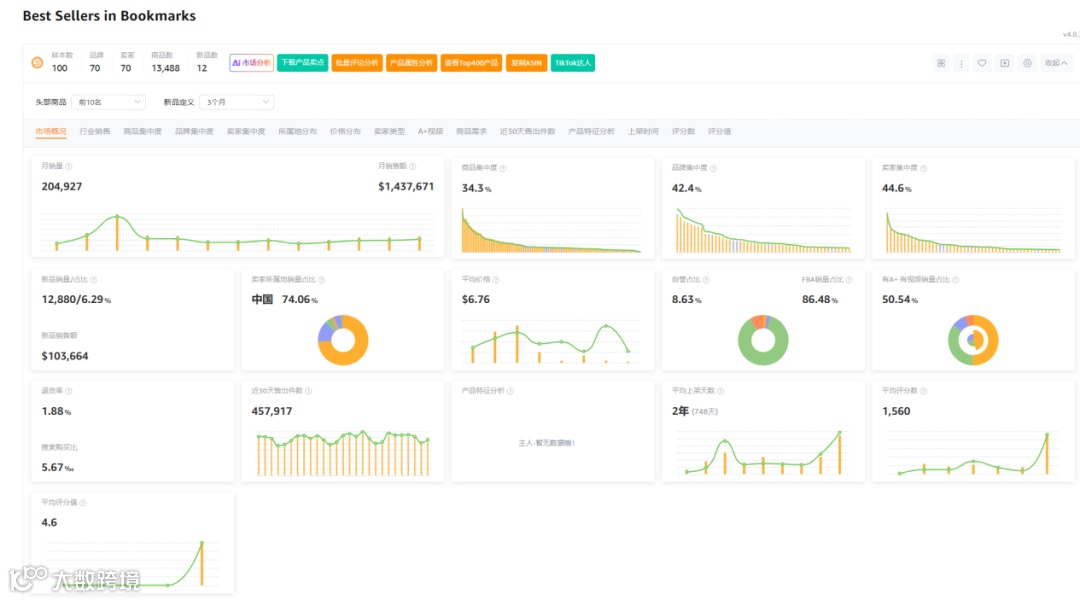
Task: Click help icon beside 品牌集中度 card title
Action: (x=713, y=168)
